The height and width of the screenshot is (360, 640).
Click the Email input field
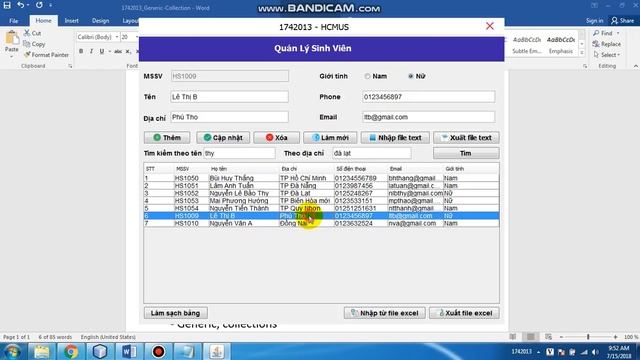pyautogui.click(x=429, y=117)
